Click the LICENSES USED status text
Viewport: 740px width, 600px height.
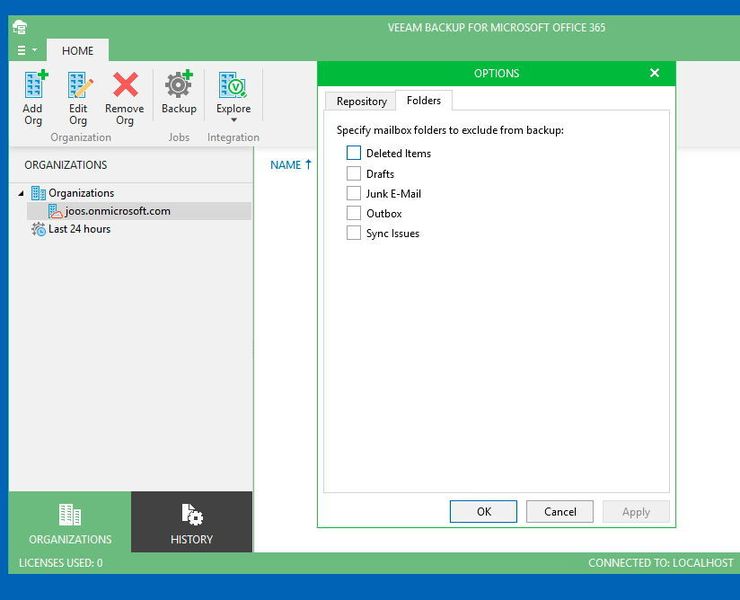(60, 563)
